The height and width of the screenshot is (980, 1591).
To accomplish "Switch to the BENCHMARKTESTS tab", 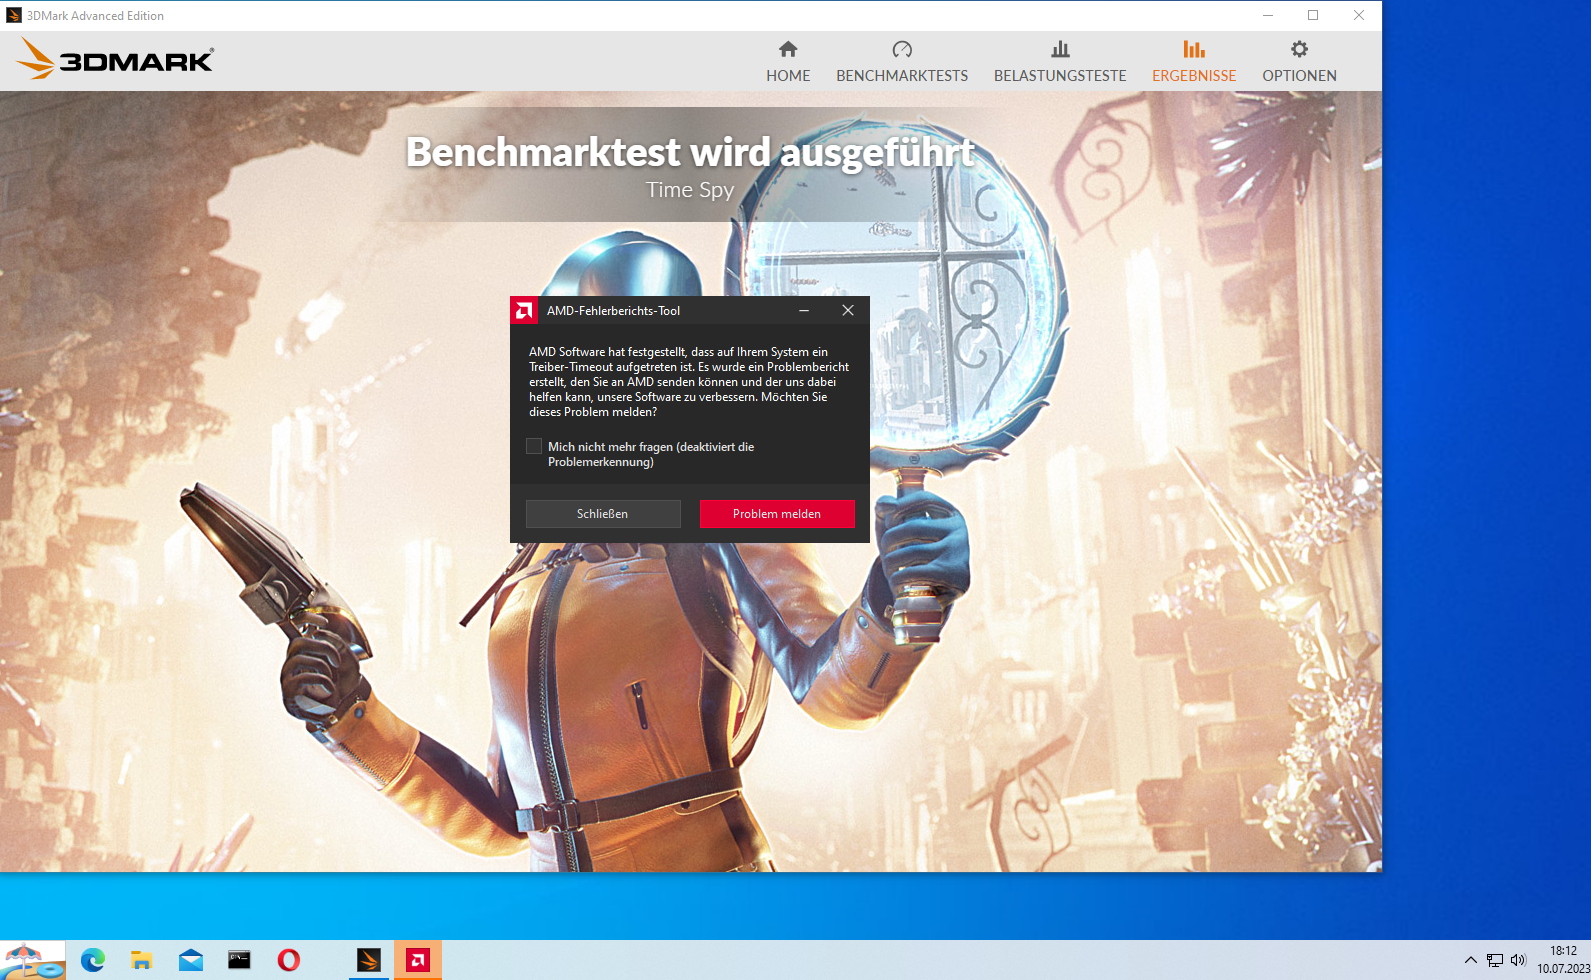I will [x=902, y=62].
